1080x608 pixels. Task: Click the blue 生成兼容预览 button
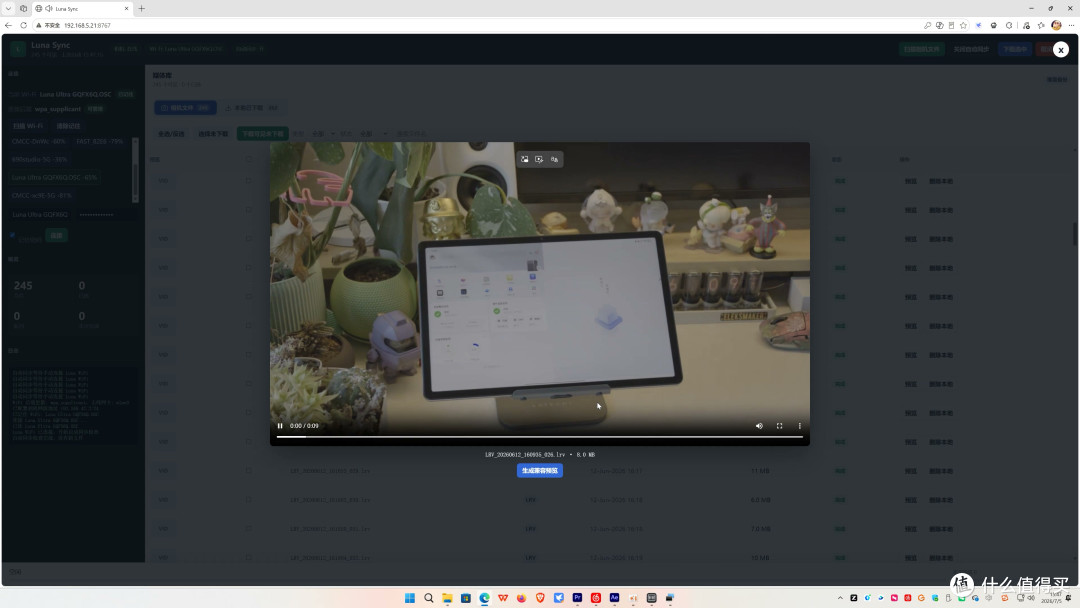540,470
